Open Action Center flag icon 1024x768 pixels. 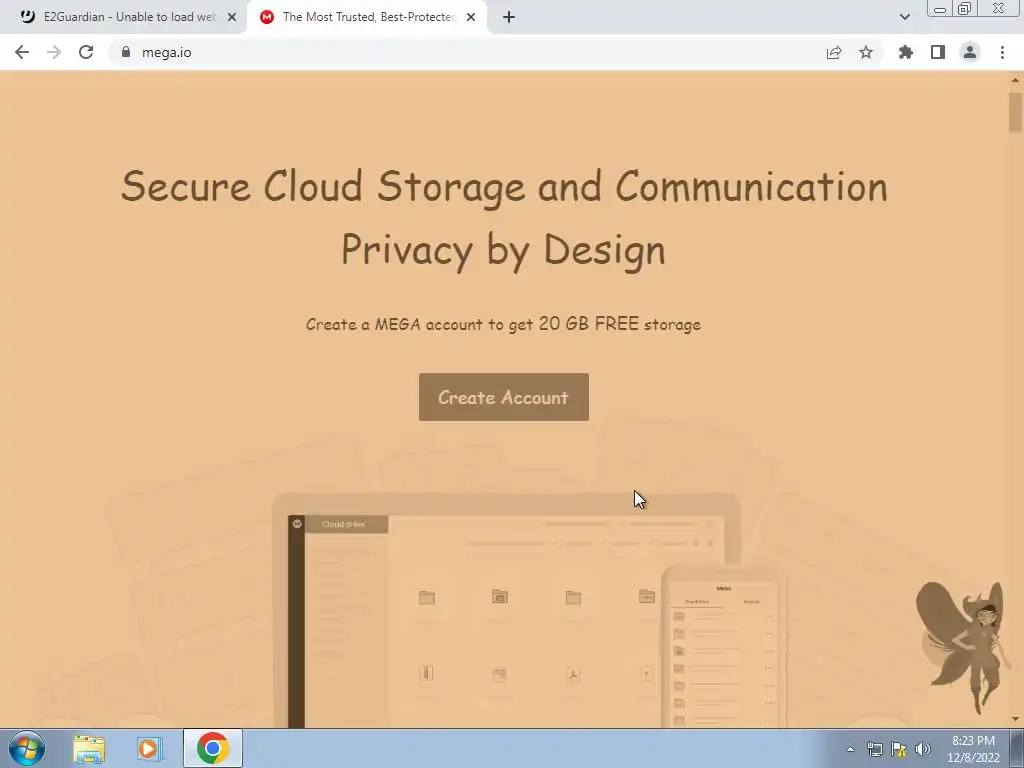pos(899,749)
